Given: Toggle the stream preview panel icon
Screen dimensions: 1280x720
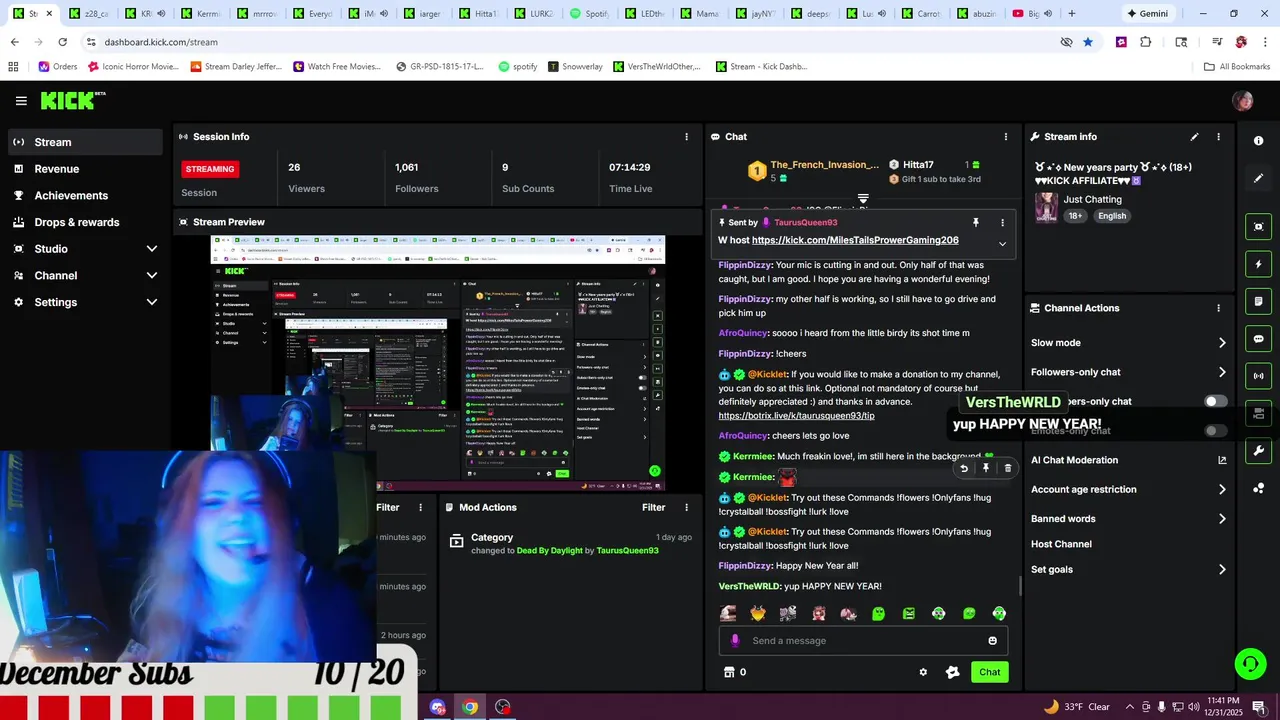Looking at the screenshot, I should (x=1258, y=227).
